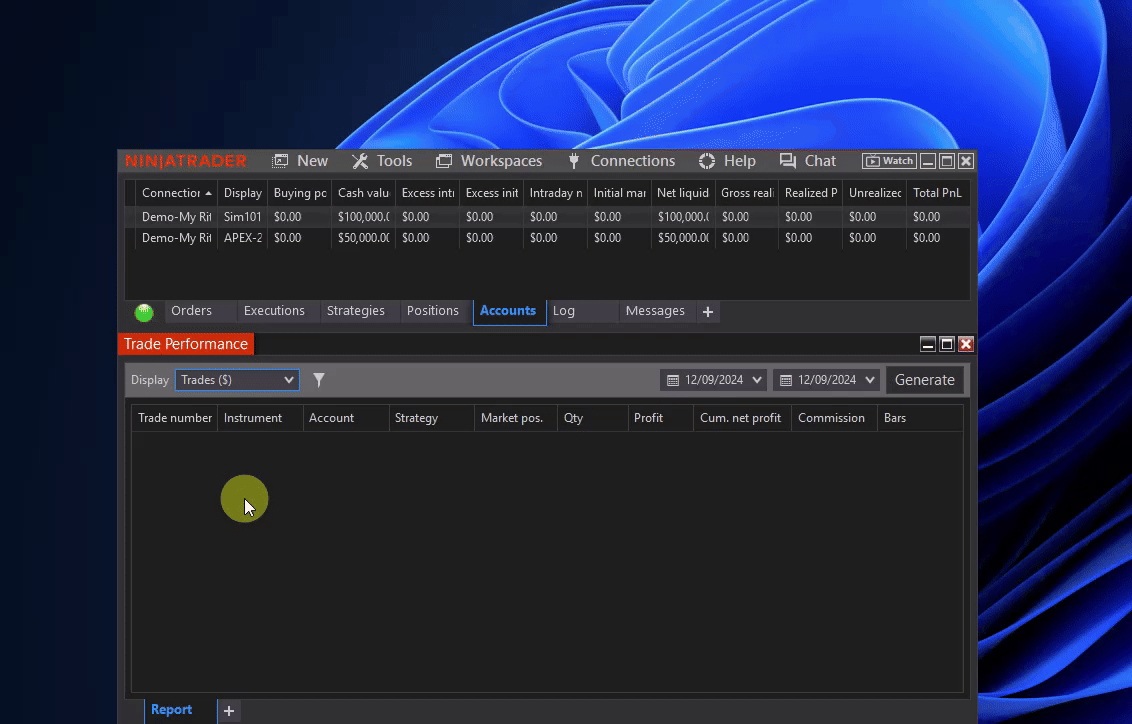Click the Generate button
Image resolution: width=1132 pixels, height=724 pixels.
924,380
